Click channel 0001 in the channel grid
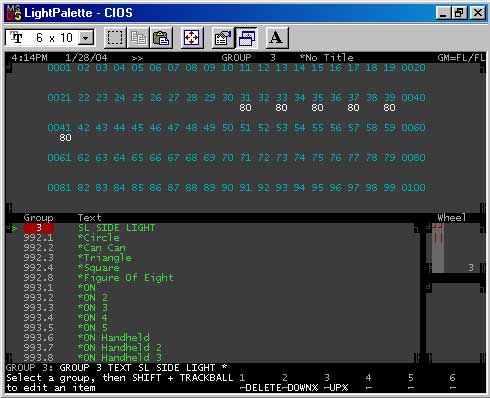Image resolution: width=490 pixels, height=398 pixels. click(59, 68)
